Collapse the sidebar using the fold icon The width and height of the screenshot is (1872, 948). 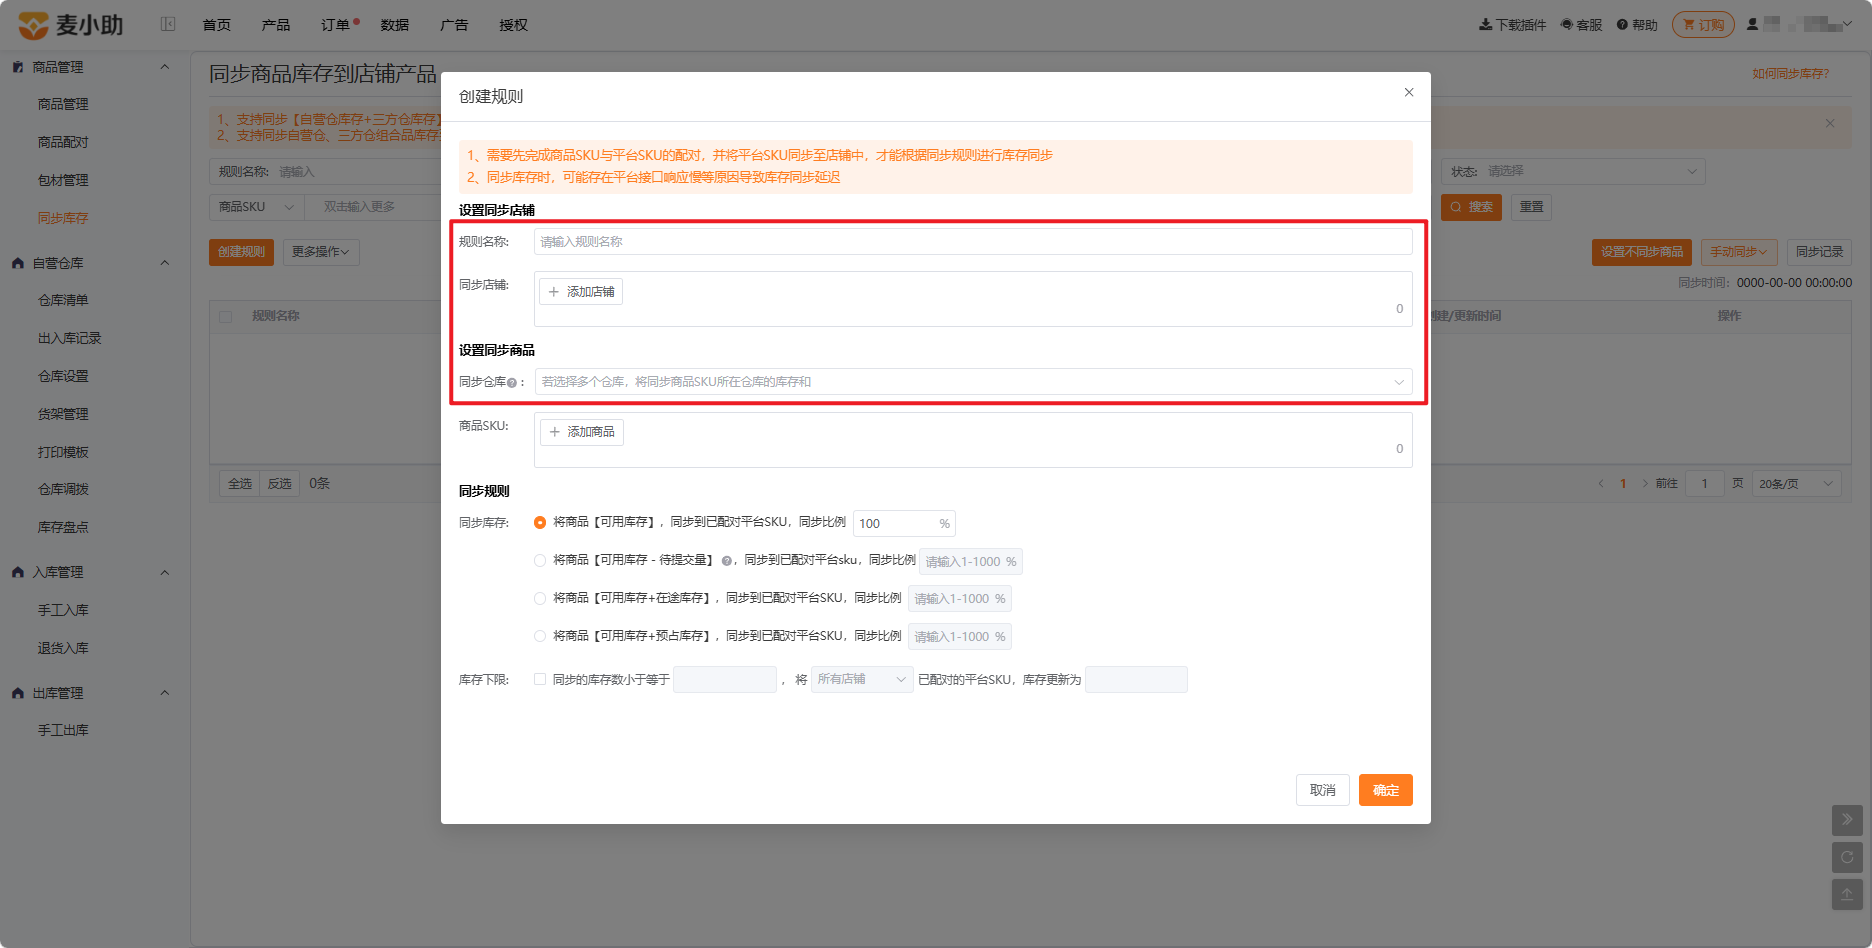(168, 24)
